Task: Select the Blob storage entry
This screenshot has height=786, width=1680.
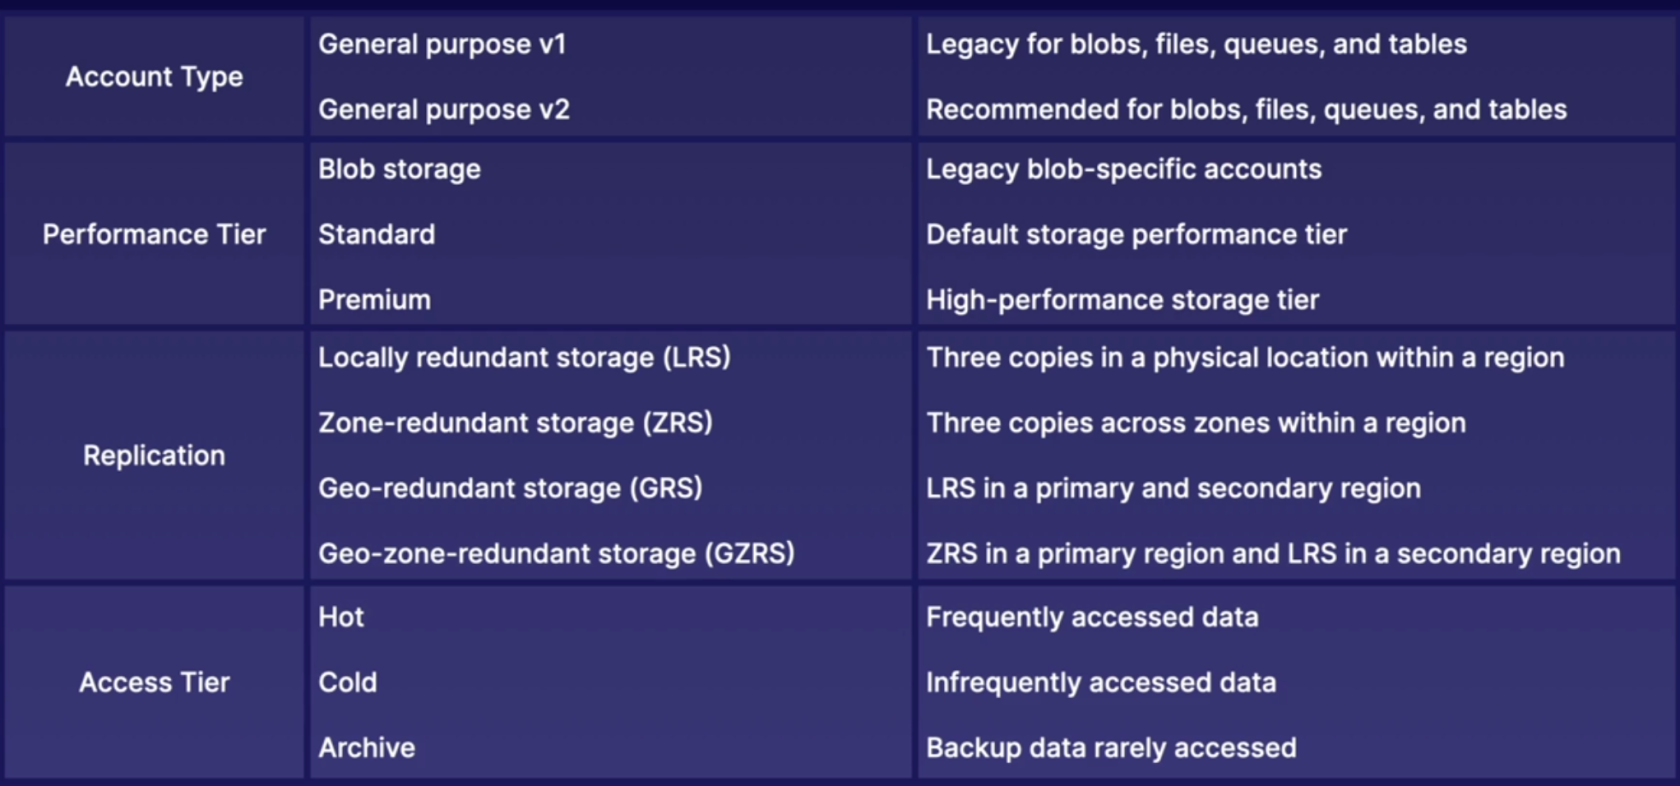Action: 399,169
